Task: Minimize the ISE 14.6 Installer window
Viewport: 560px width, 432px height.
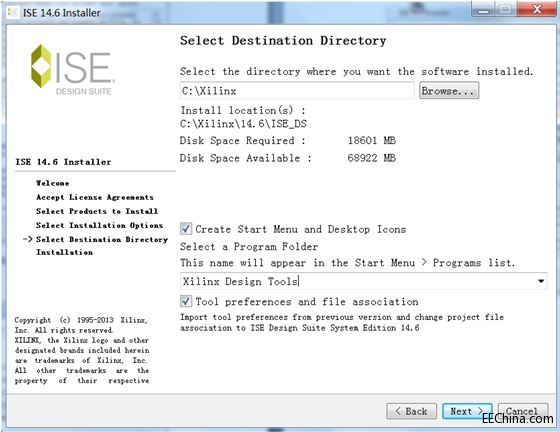Action: [483, 10]
